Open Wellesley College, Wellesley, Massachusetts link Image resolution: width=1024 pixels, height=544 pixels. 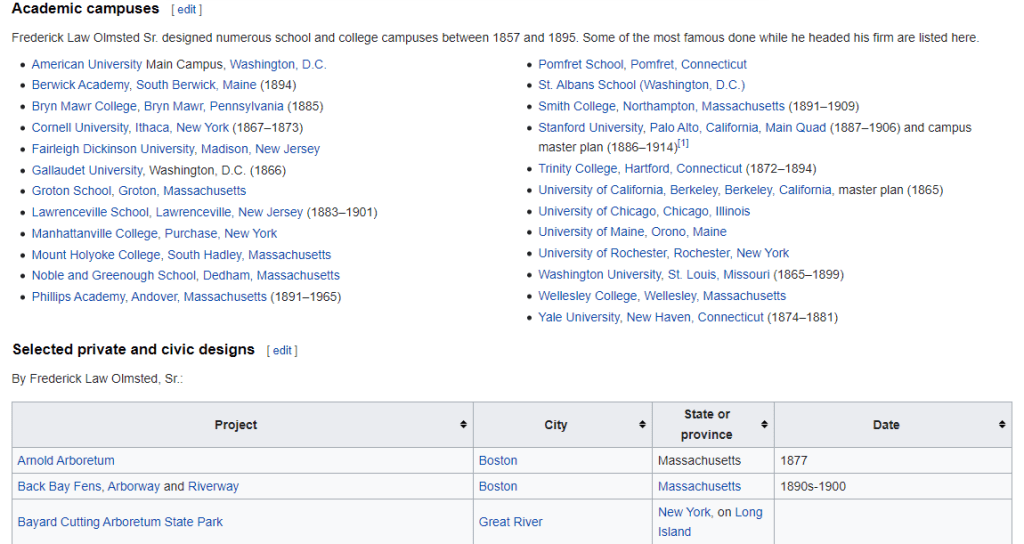click(x=662, y=296)
